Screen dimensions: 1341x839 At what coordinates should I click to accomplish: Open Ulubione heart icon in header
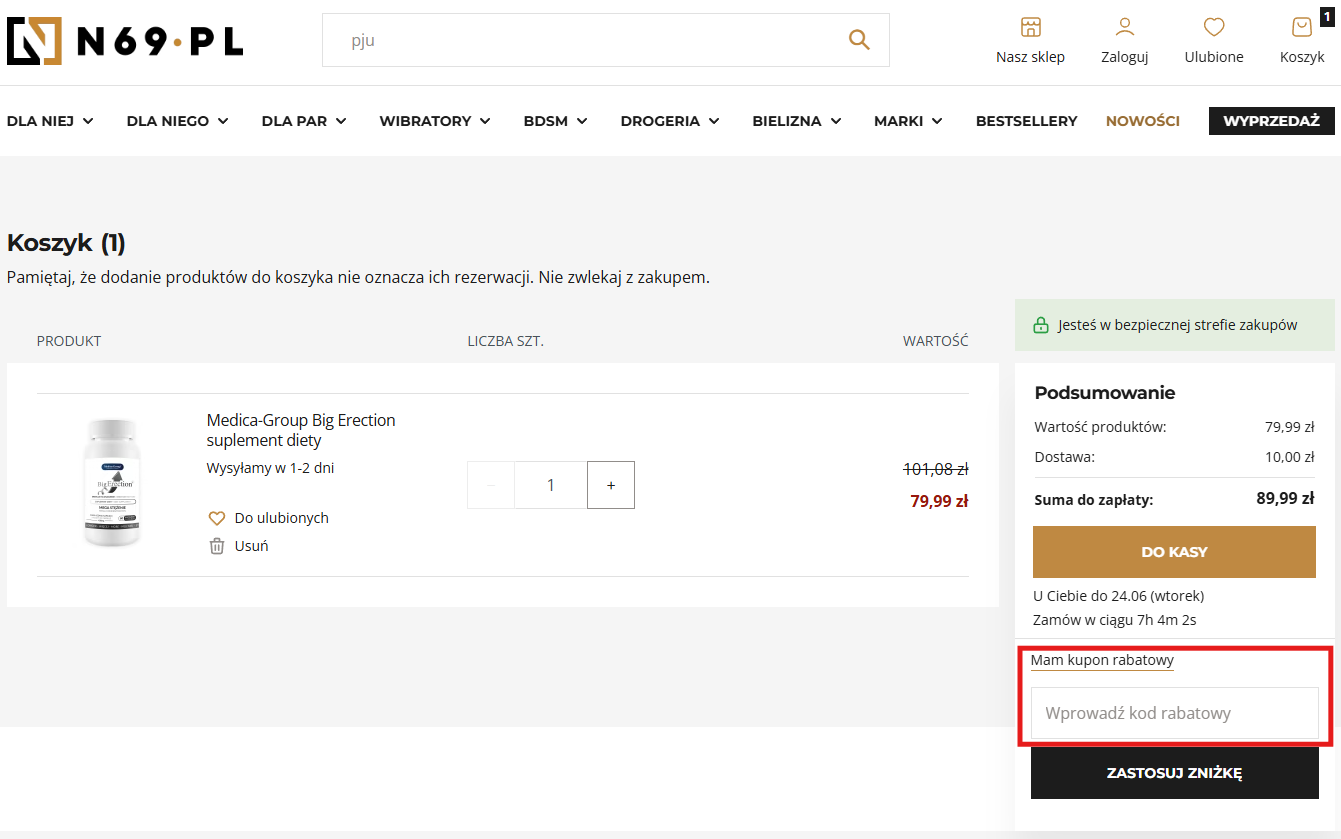click(x=1213, y=27)
